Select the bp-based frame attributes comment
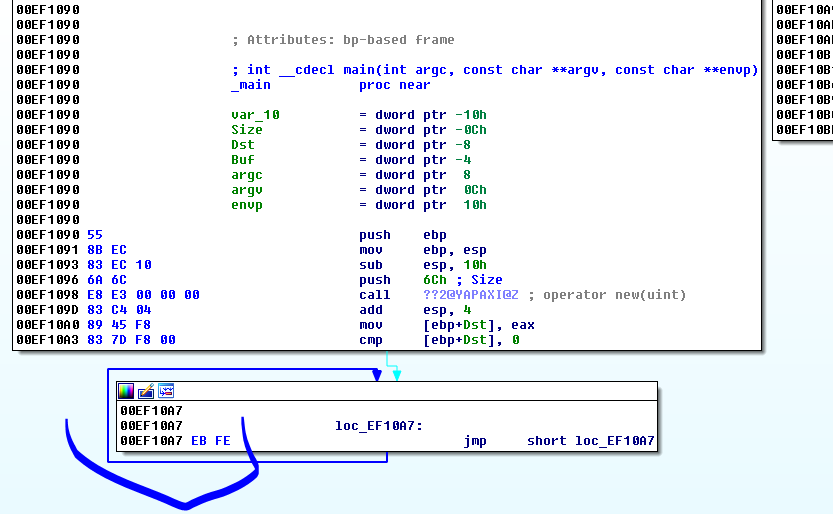This screenshot has width=833, height=514. pos(342,40)
